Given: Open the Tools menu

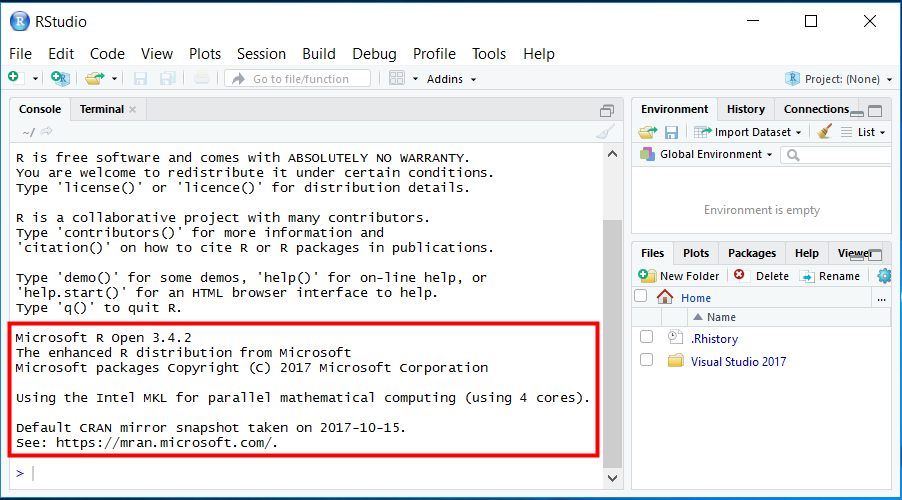Looking at the screenshot, I should click(x=489, y=54).
